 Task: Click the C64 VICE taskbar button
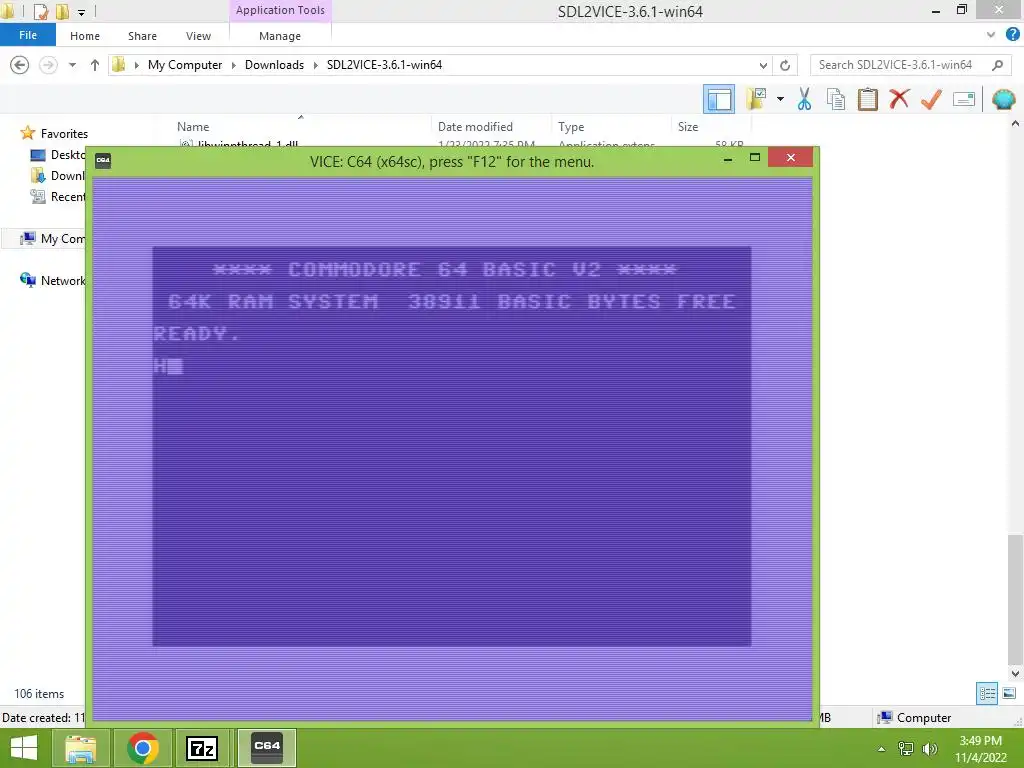[x=266, y=748]
